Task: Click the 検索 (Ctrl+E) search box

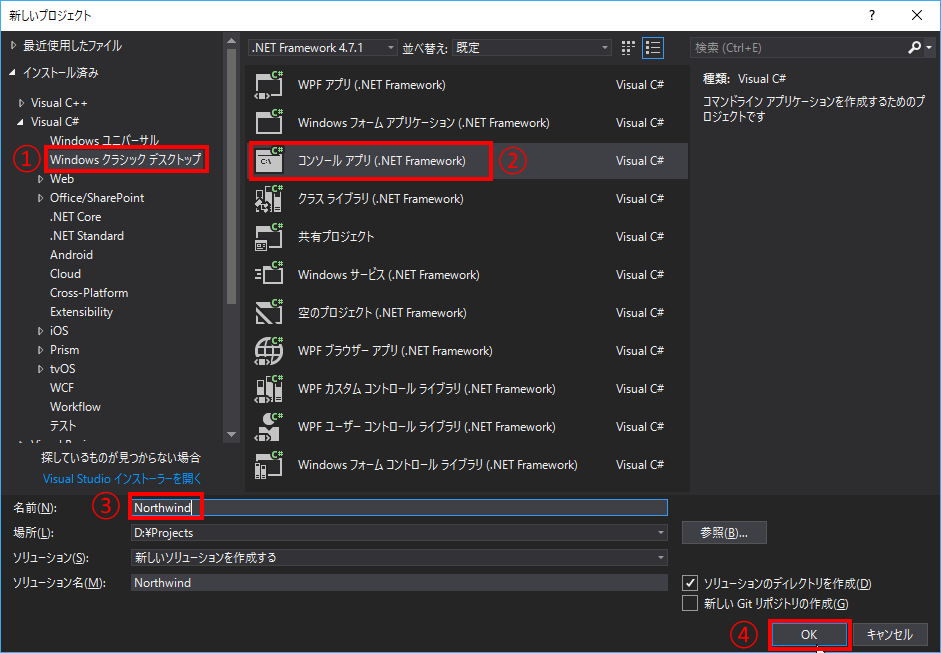Action: (798, 47)
